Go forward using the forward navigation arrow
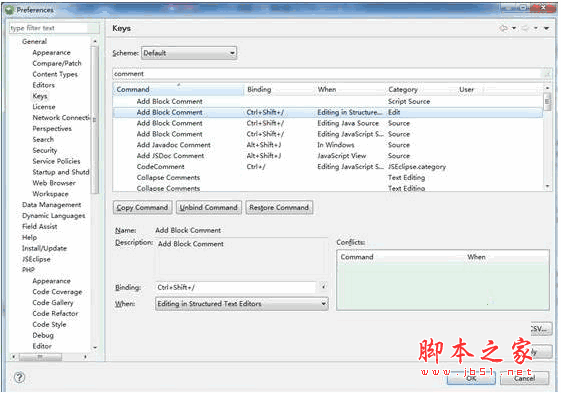The height and width of the screenshot is (393, 561). tap(525, 28)
